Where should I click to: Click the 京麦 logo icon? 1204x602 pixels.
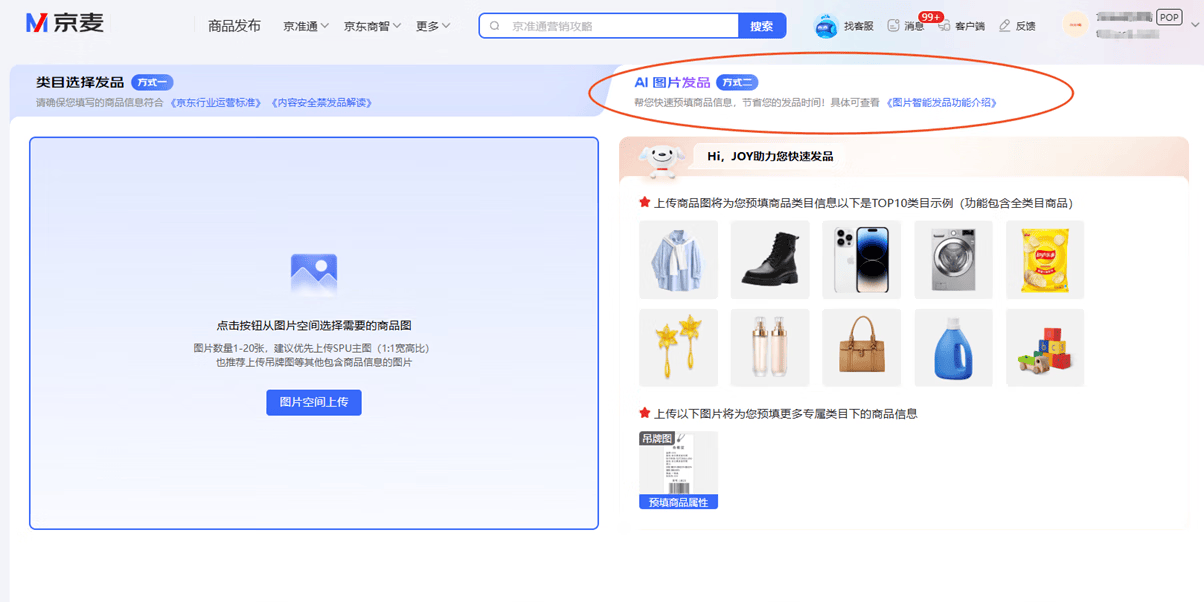click(37, 24)
